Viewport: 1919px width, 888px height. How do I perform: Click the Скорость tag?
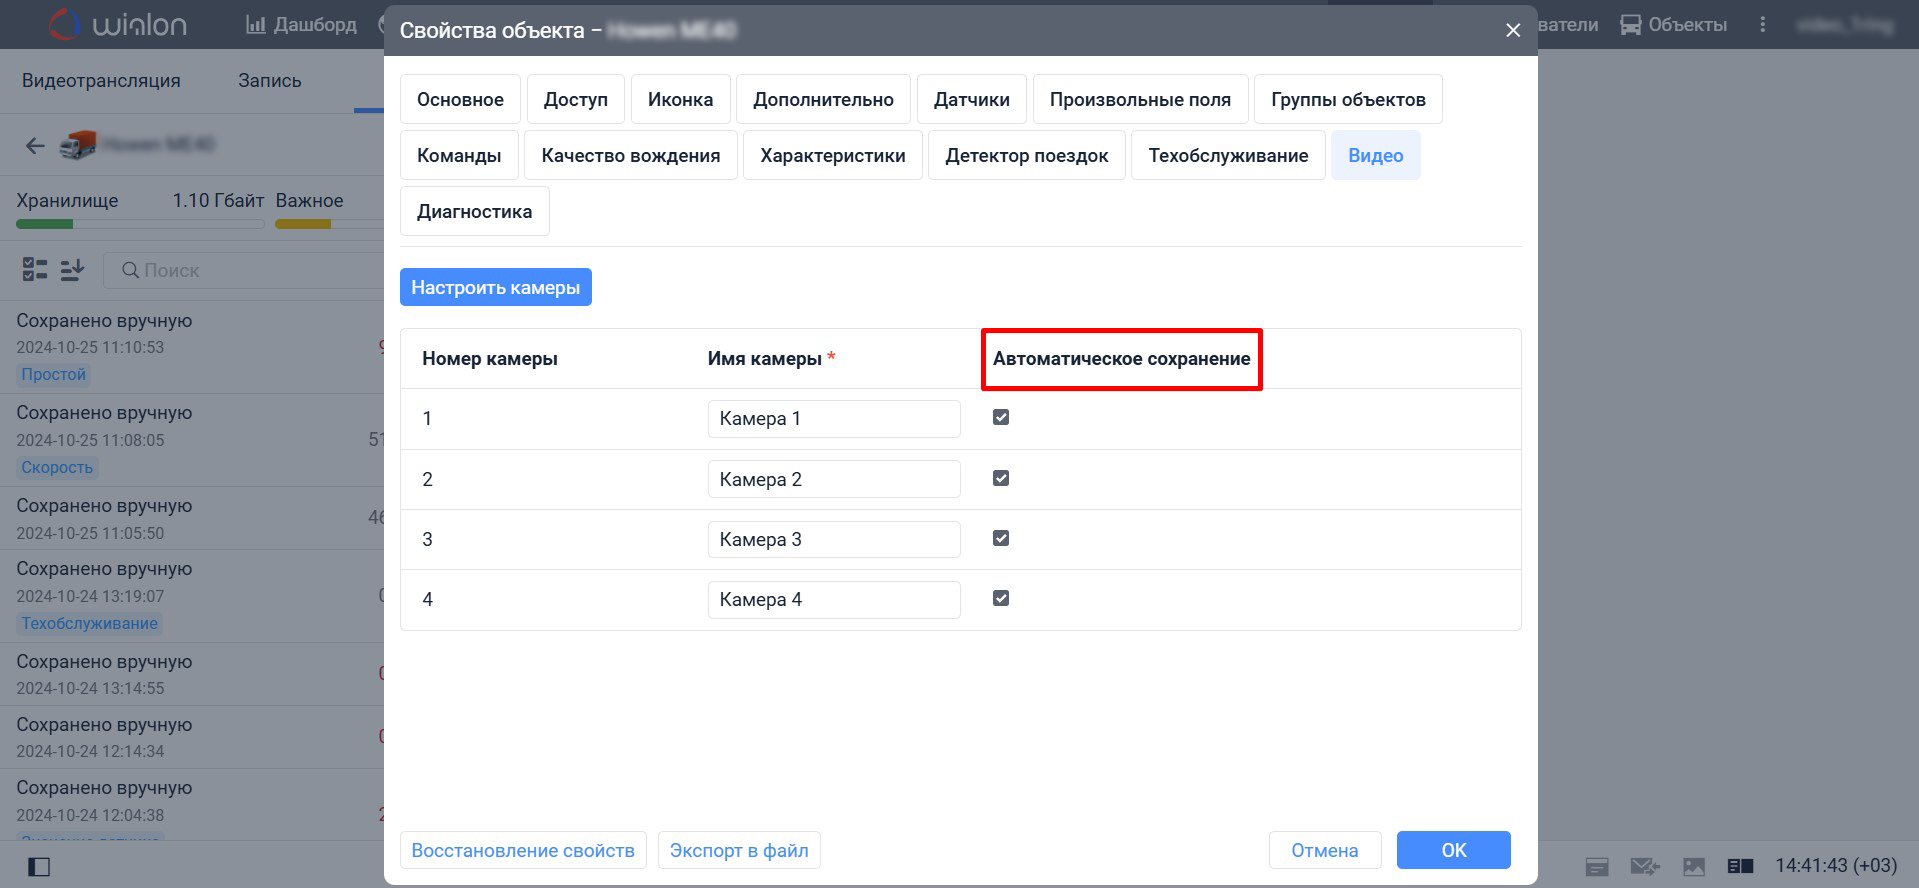pos(57,467)
